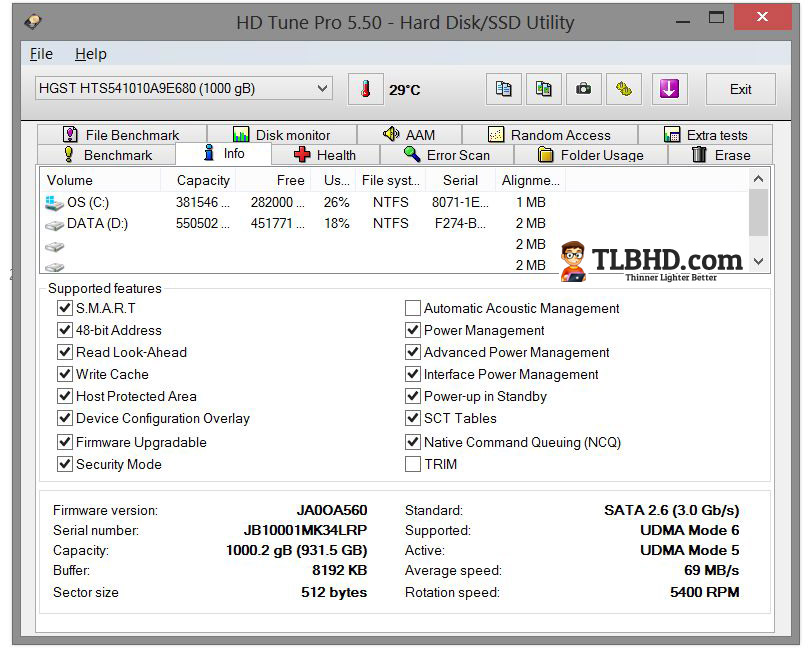Click the 8071-1E... serial cell
Viewport: 812px width, 656px height.
click(x=460, y=202)
